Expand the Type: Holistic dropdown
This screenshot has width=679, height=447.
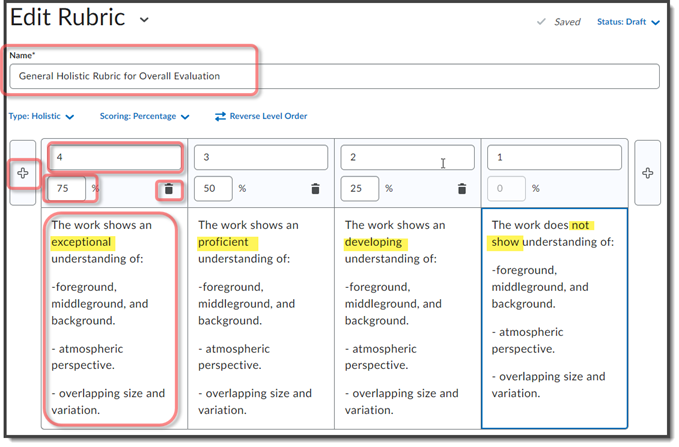click(x=41, y=116)
